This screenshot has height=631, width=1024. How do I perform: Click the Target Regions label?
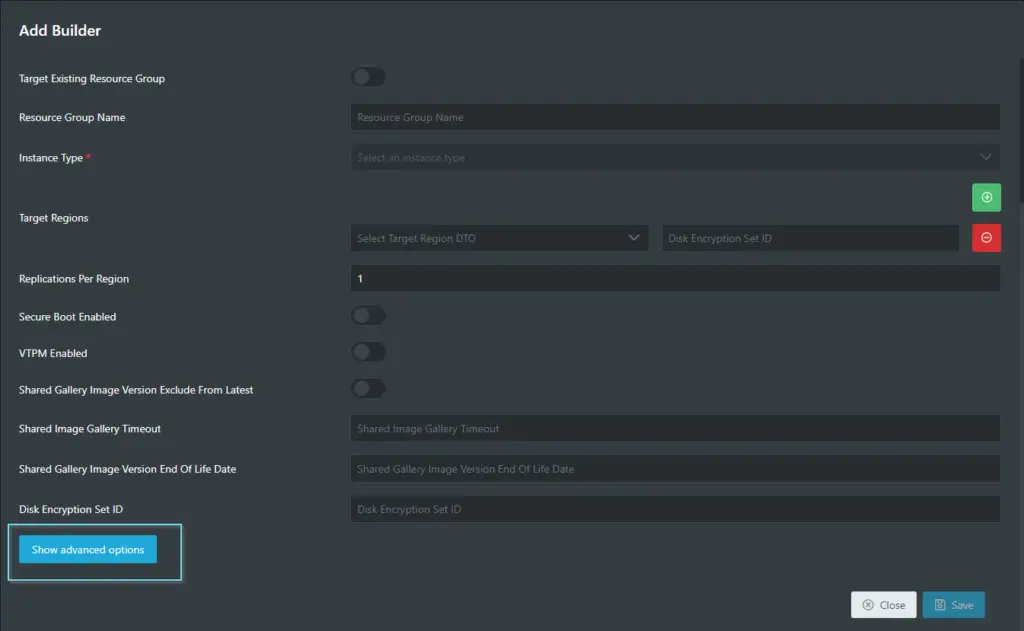54,218
